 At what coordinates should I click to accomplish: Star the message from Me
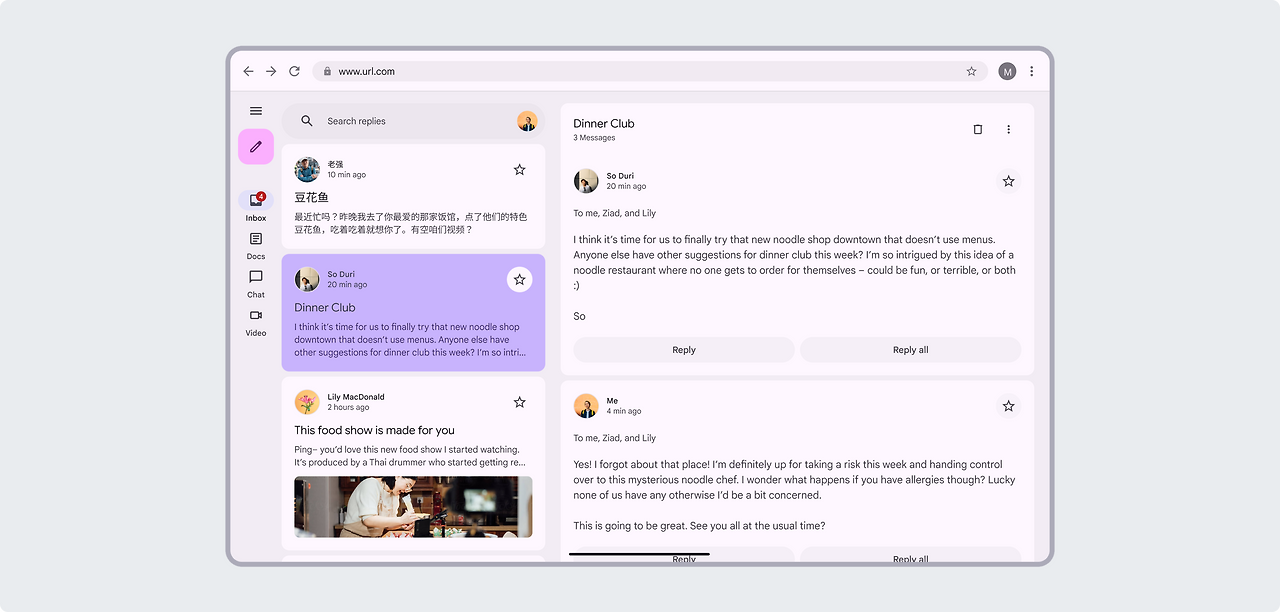(x=1008, y=406)
